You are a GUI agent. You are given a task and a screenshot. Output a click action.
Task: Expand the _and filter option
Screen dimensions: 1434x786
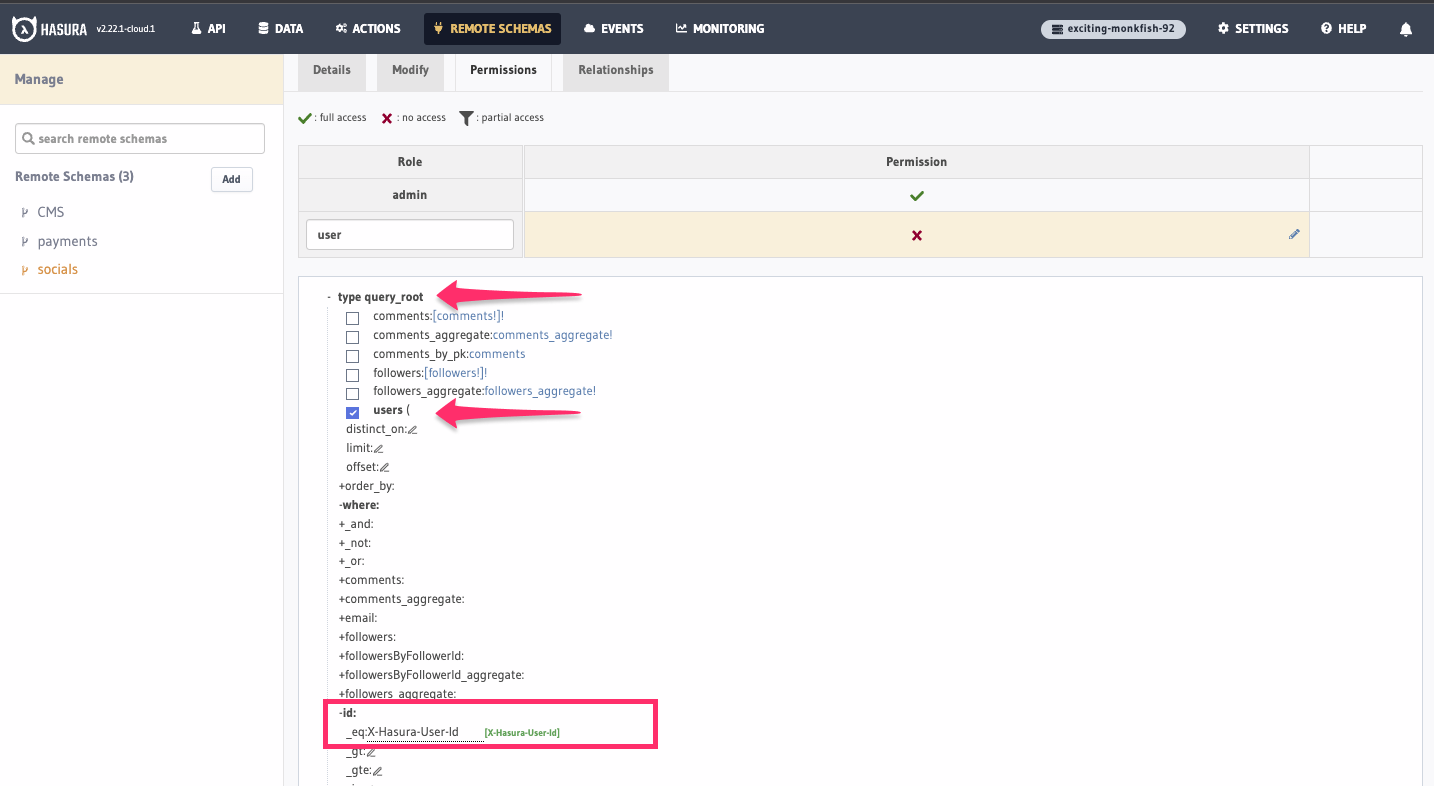click(x=341, y=523)
